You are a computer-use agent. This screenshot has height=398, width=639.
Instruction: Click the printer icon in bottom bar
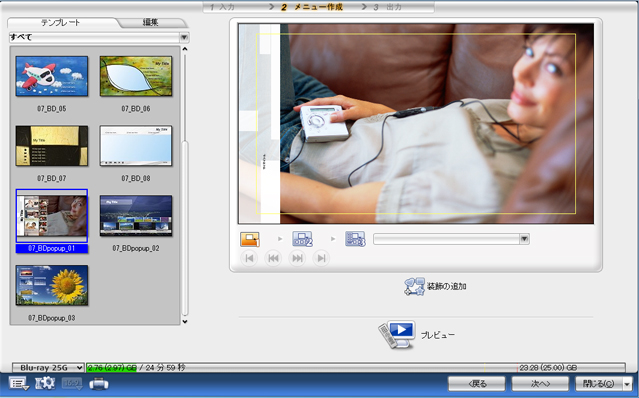tap(99, 384)
